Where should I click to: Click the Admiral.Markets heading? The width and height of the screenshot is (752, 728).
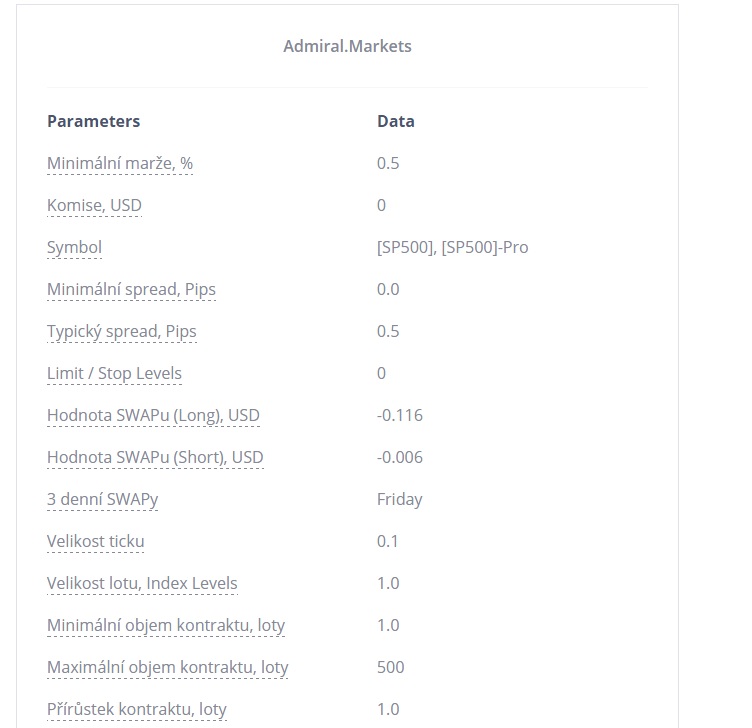click(347, 46)
